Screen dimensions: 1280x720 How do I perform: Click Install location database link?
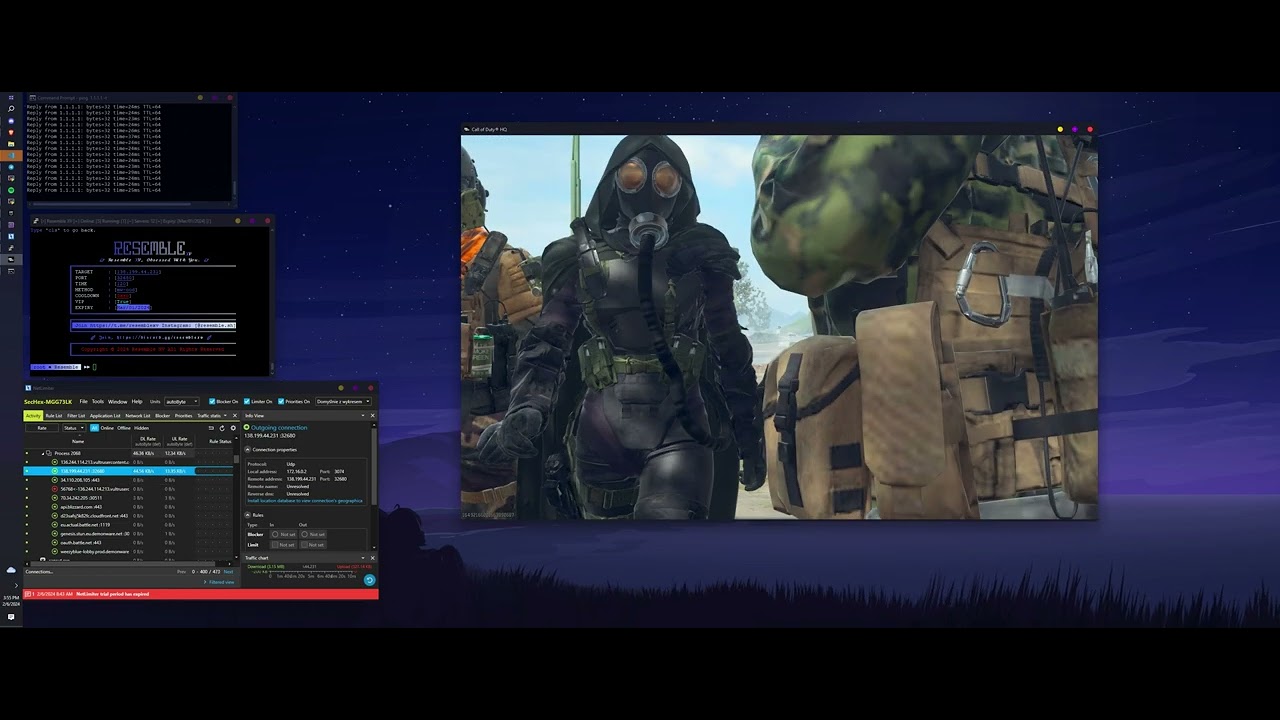(x=305, y=501)
